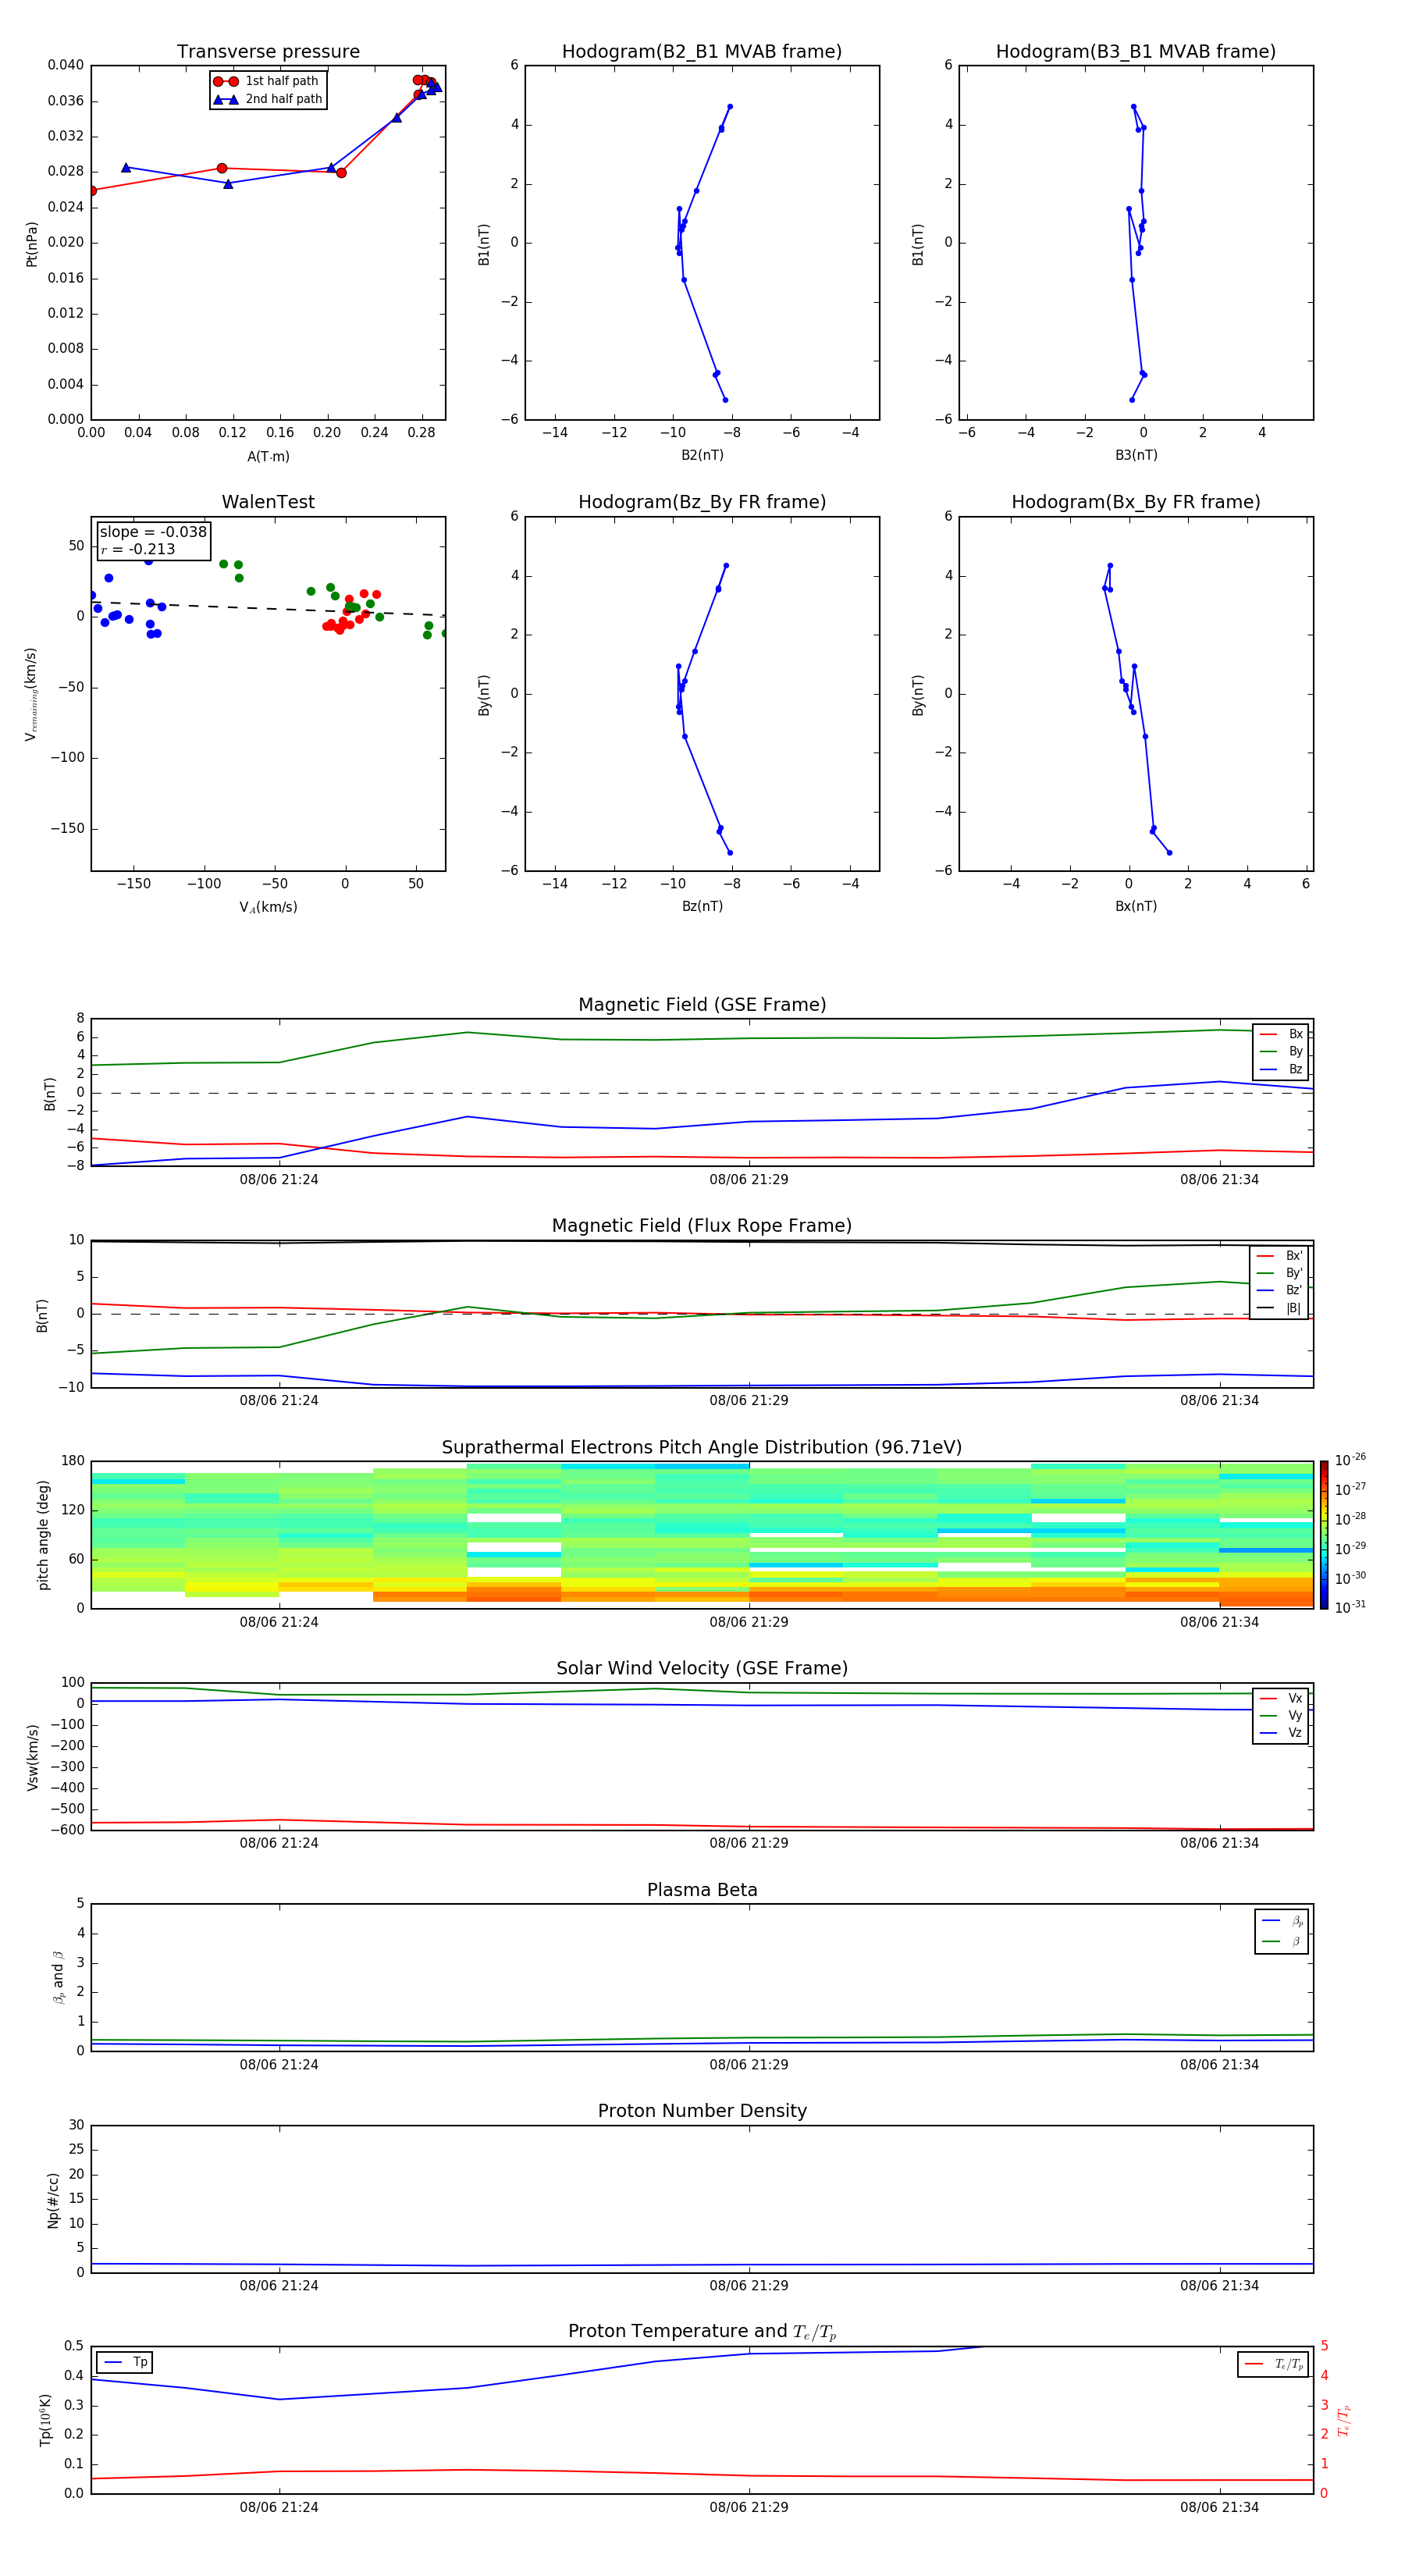Click the "Proton Temperature and Te/Tp" title
Image resolution: width=1405 pixels, height=2576 pixels.
702,2332
